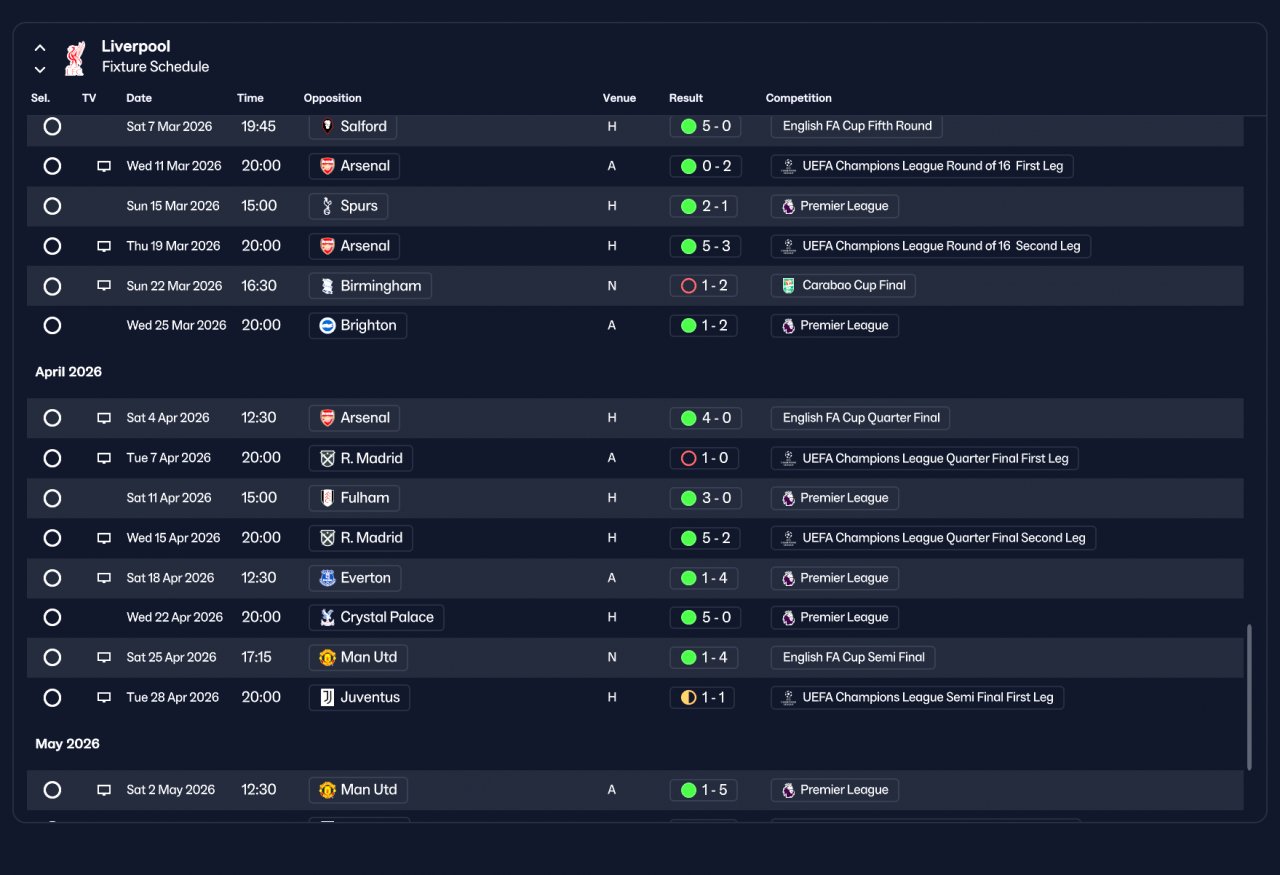Click Juventus crest in opposition column
The height and width of the screenshot is (875, 1280).
coord(327,698)
